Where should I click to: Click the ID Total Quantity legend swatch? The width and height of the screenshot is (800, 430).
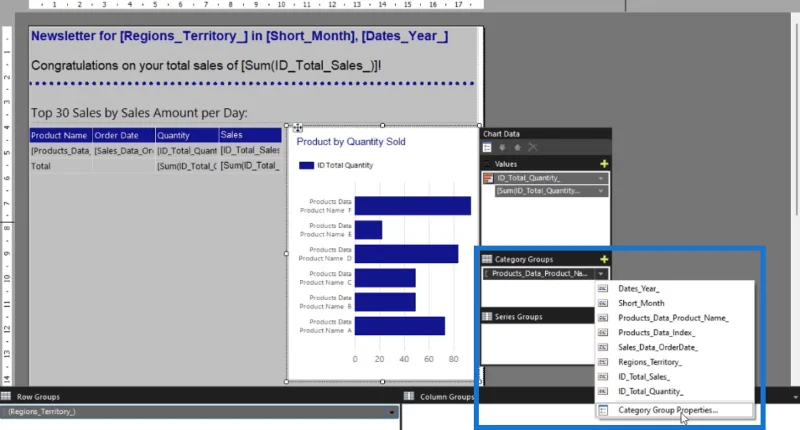(306, 165)
